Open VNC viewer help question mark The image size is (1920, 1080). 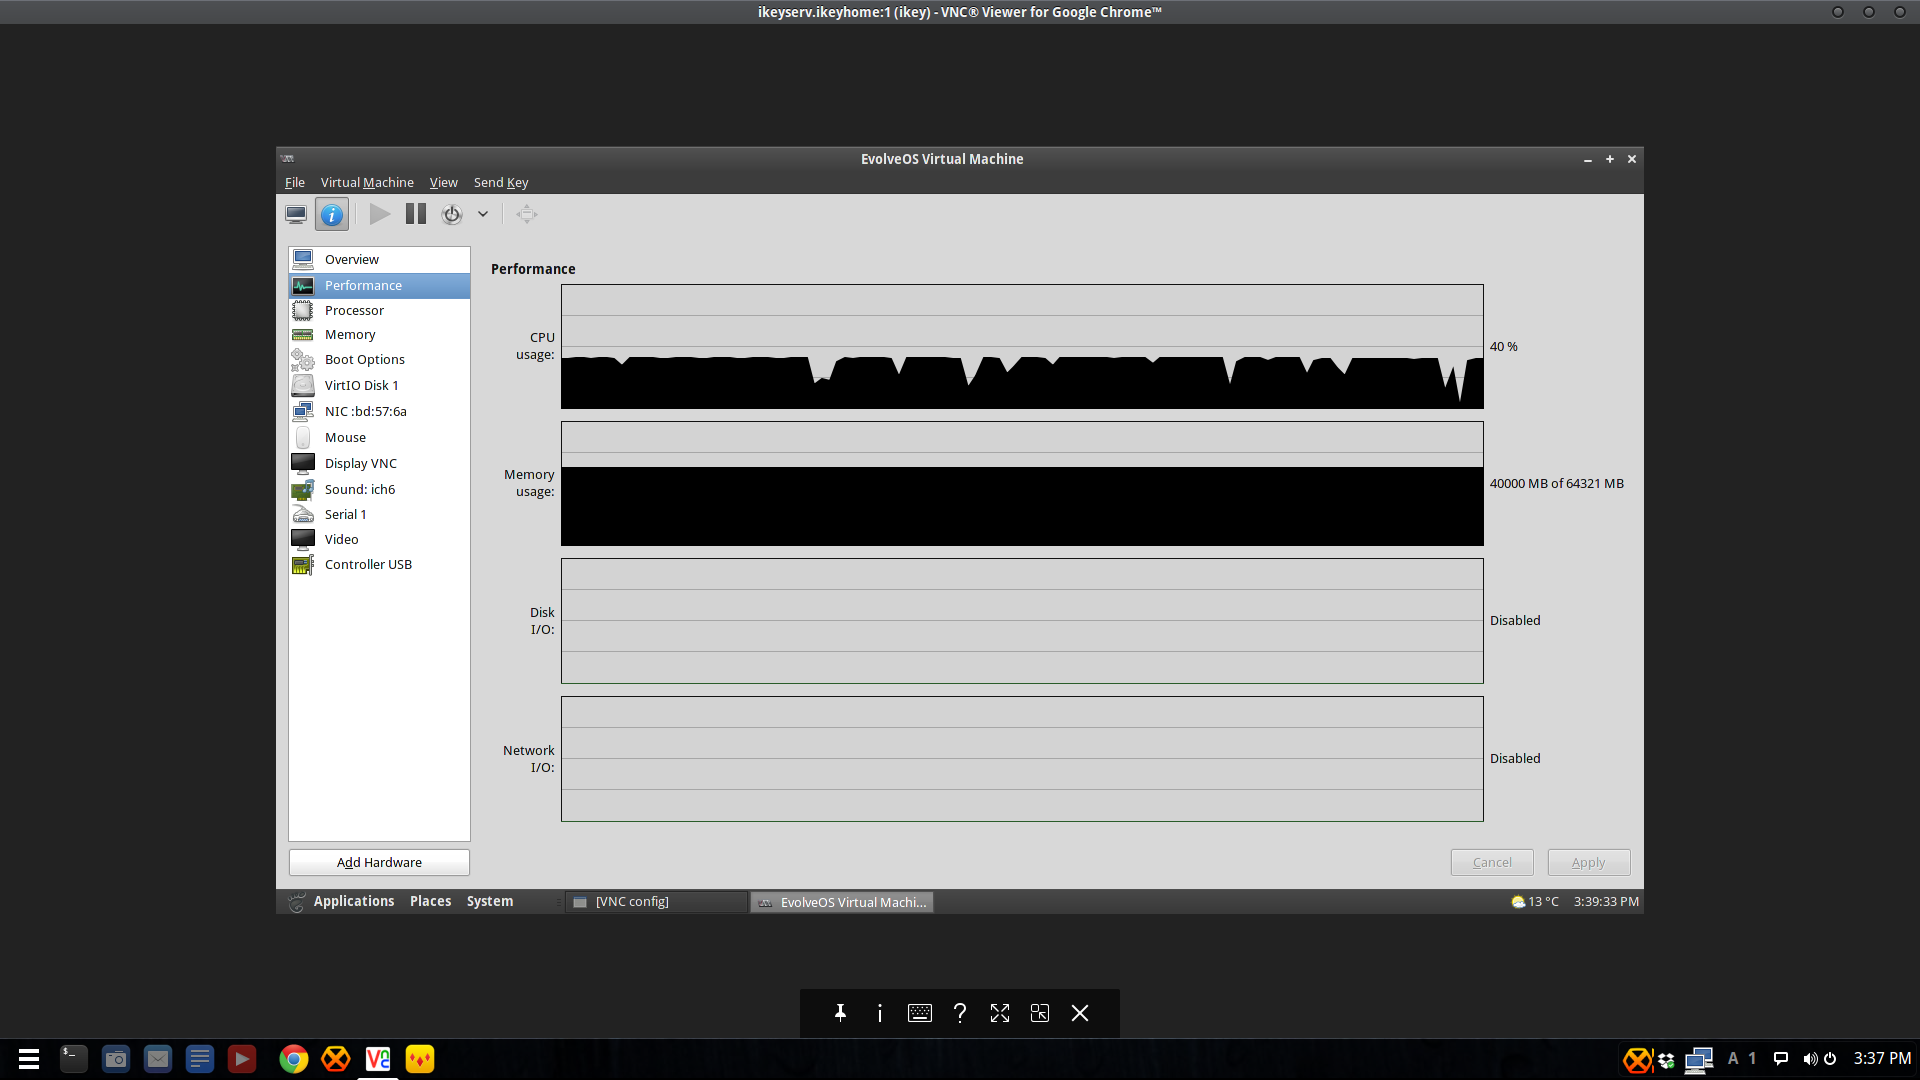coord(960,1013)
